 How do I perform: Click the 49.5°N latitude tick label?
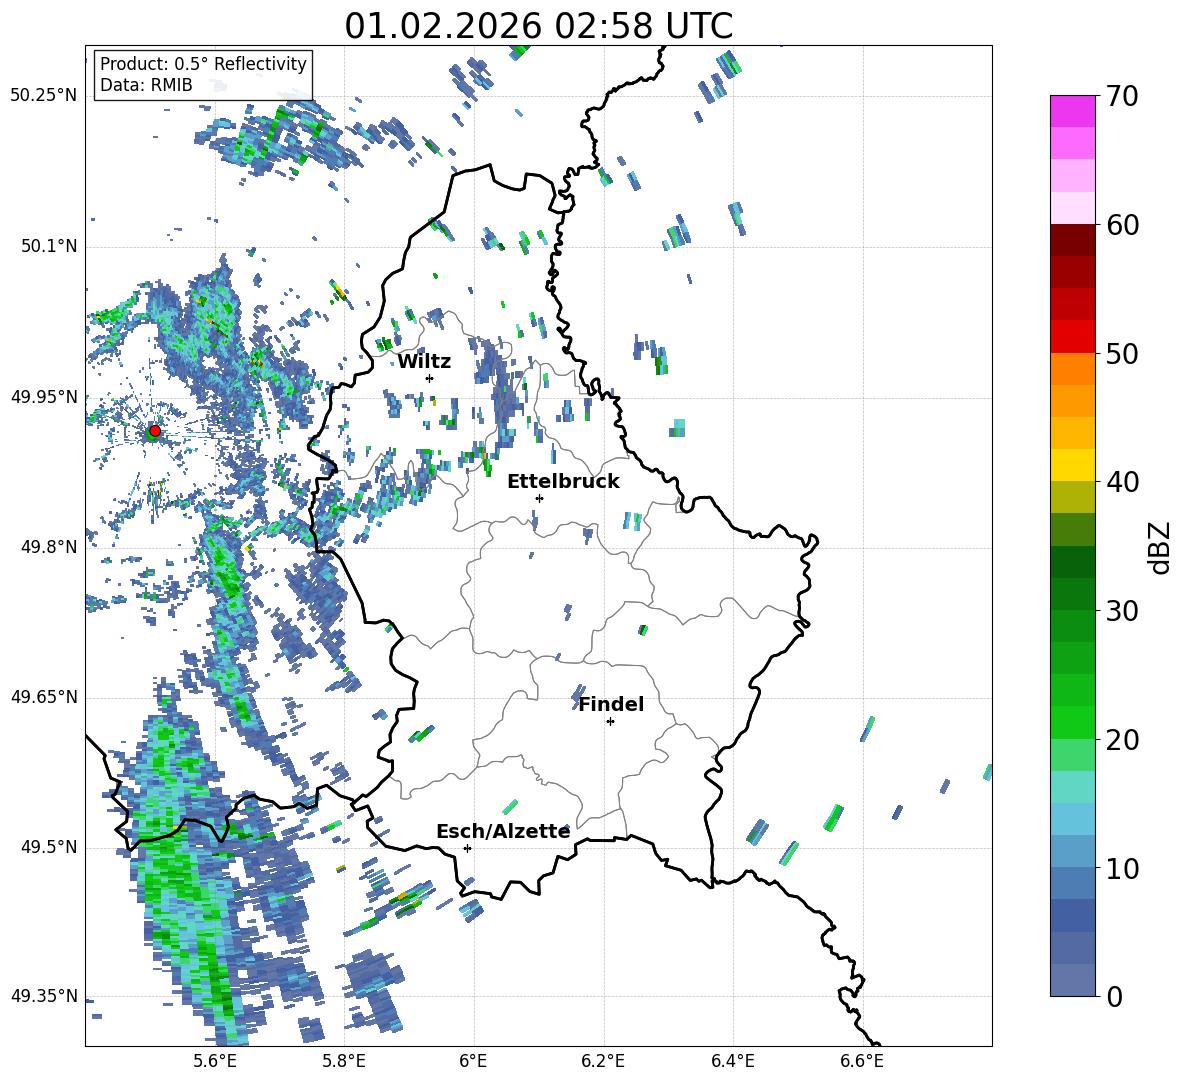[x=49, y=847]
